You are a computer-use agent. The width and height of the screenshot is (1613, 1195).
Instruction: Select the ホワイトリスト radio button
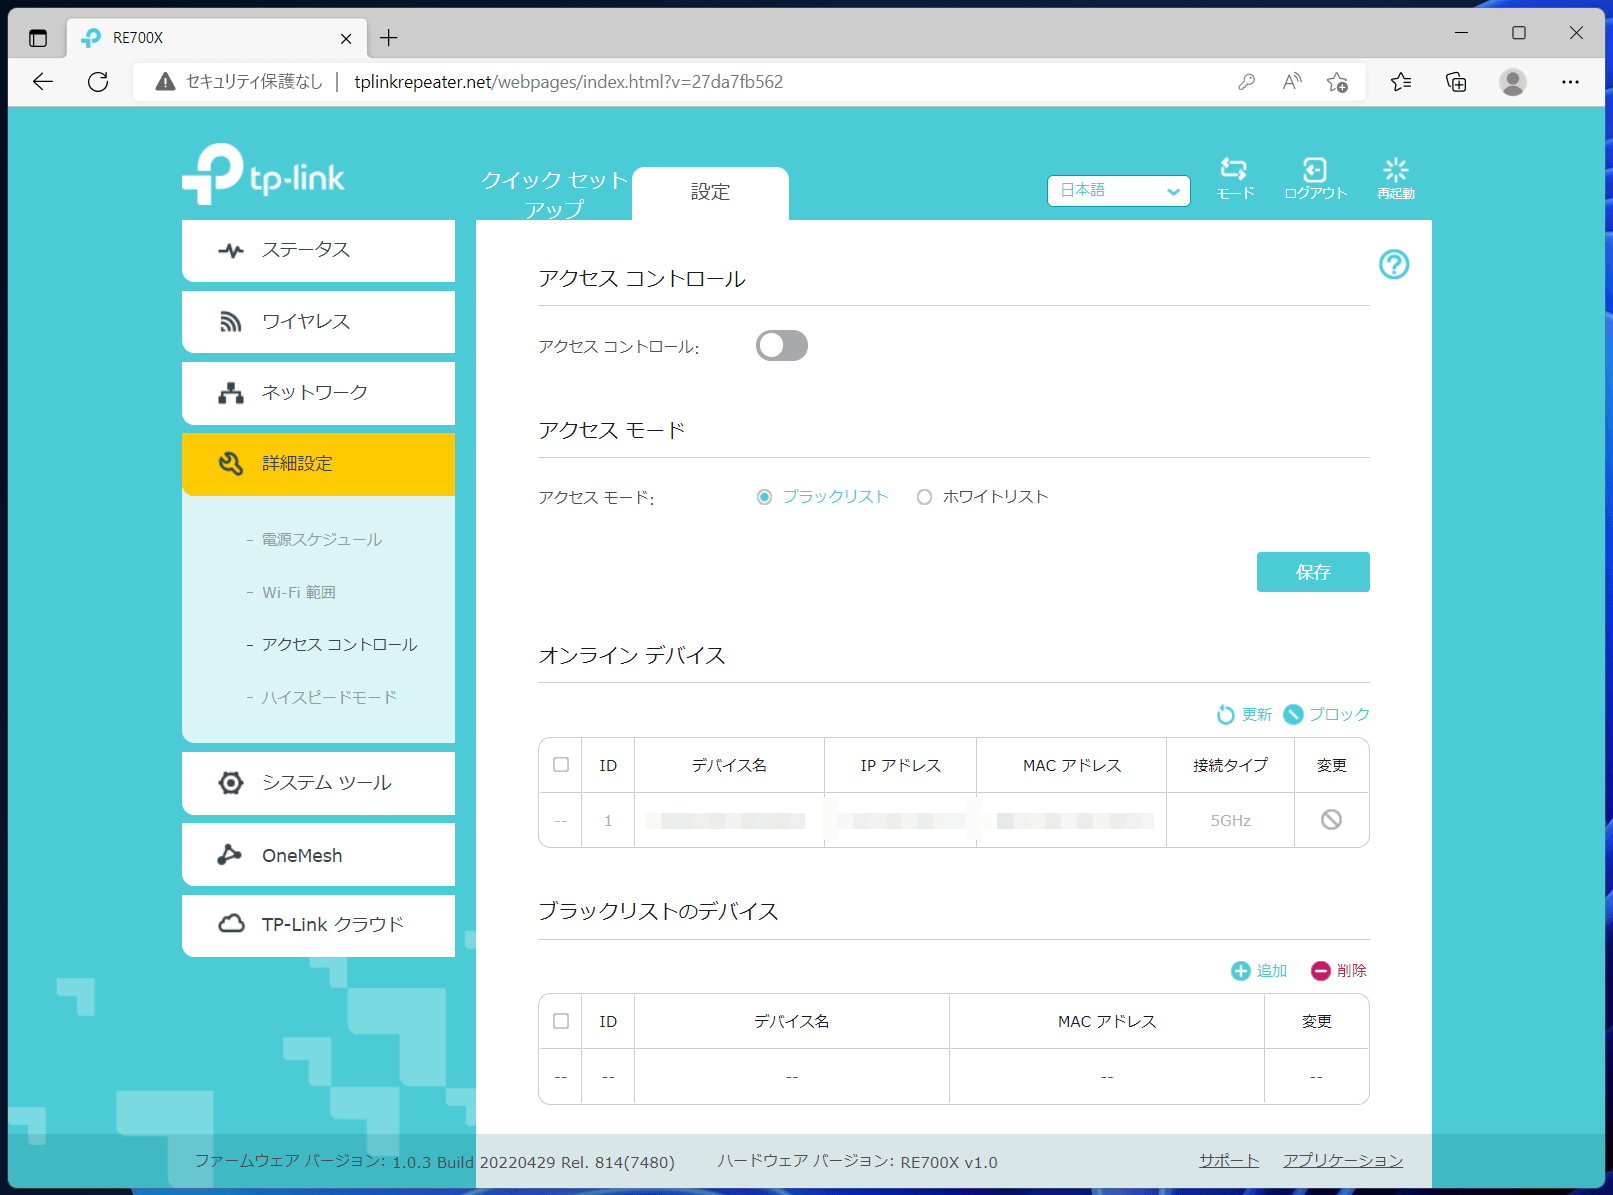[x=924, y=497]
